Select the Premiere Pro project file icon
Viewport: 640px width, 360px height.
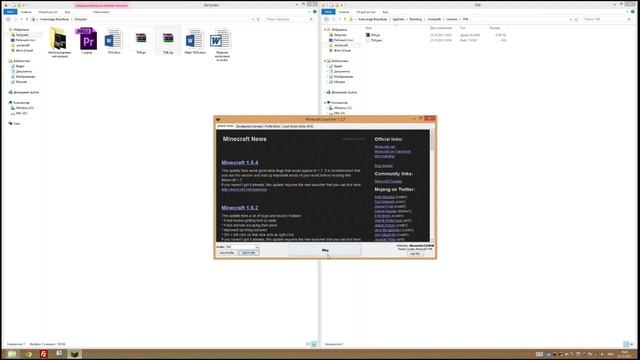(x=87, y=39)
